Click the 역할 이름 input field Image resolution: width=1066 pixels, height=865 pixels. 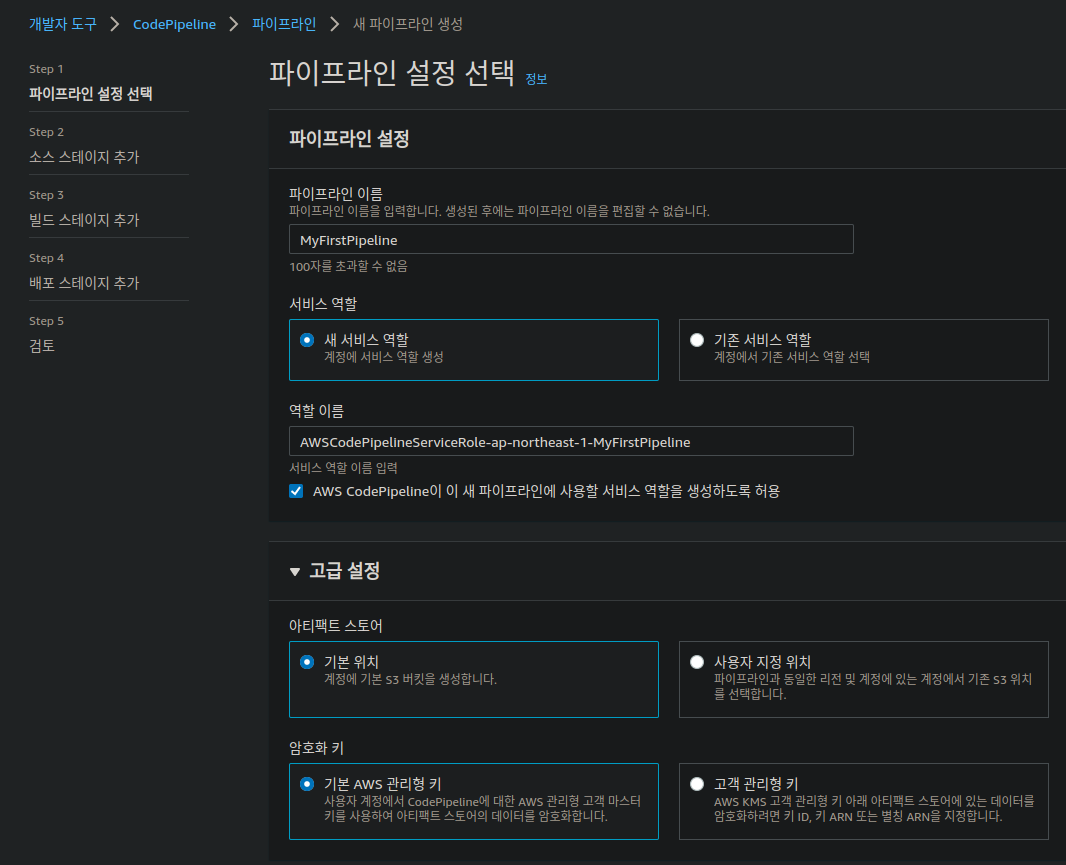pyautogui.click(x=571, y=441)
